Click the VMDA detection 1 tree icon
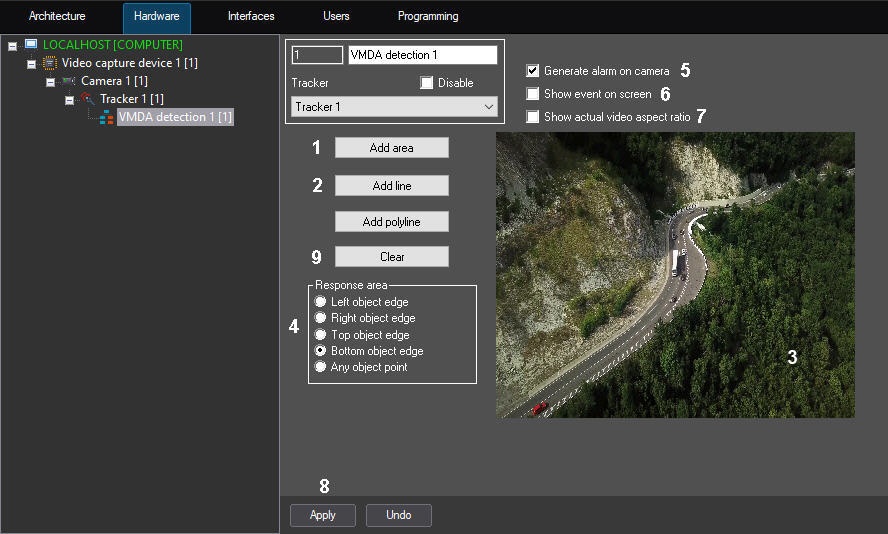Image resolution: width=888 pixels, height=534 pixels. coord(106,117)
